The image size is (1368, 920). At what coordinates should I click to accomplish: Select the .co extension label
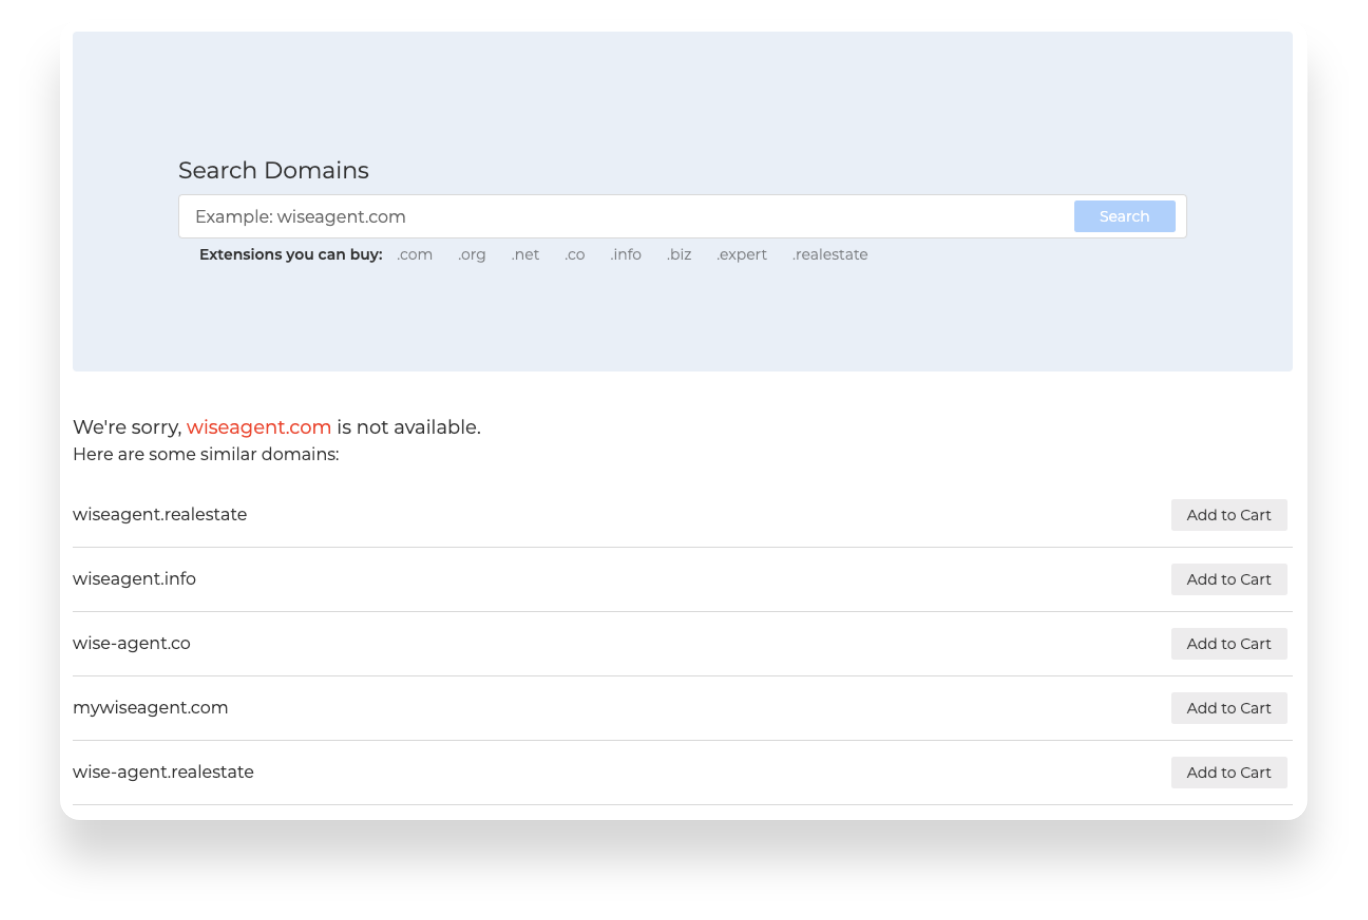pos(575,254)
